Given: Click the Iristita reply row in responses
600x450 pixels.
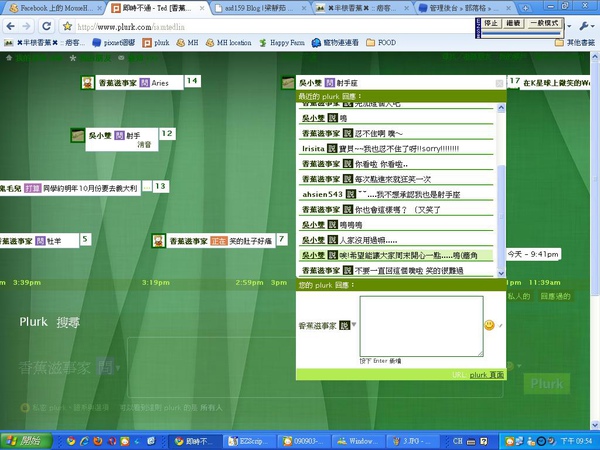Looking at the screenshot, I should click(396, 148).
